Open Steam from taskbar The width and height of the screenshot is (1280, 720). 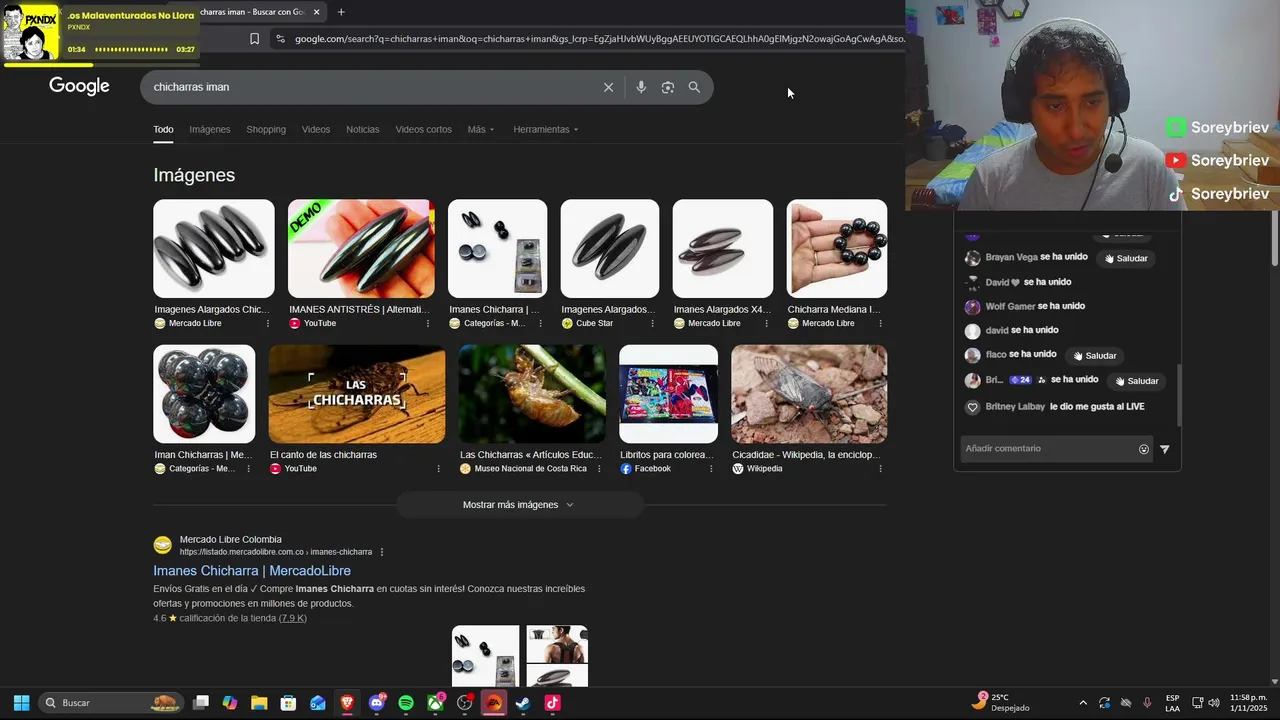click(523, 703)
